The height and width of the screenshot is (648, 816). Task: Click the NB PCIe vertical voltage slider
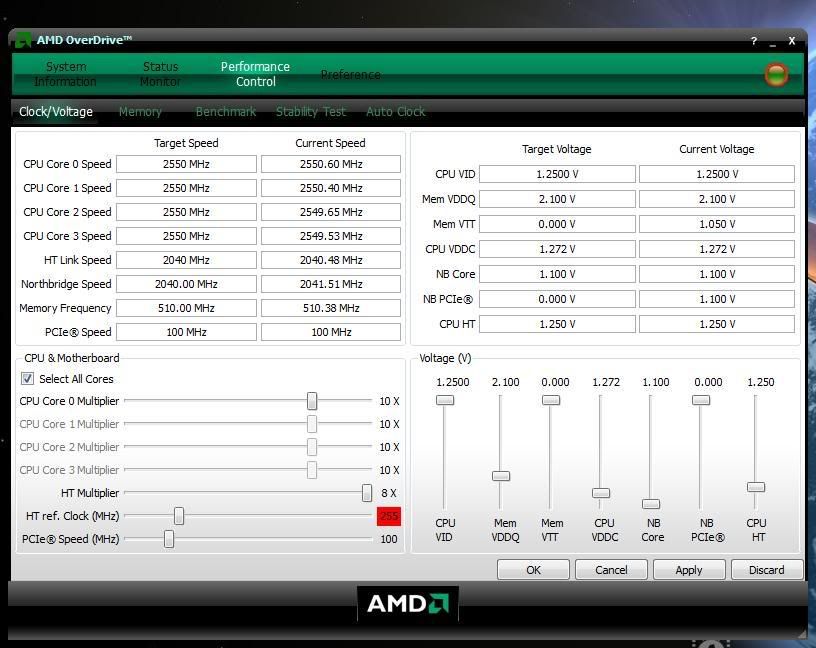(701, 400)
